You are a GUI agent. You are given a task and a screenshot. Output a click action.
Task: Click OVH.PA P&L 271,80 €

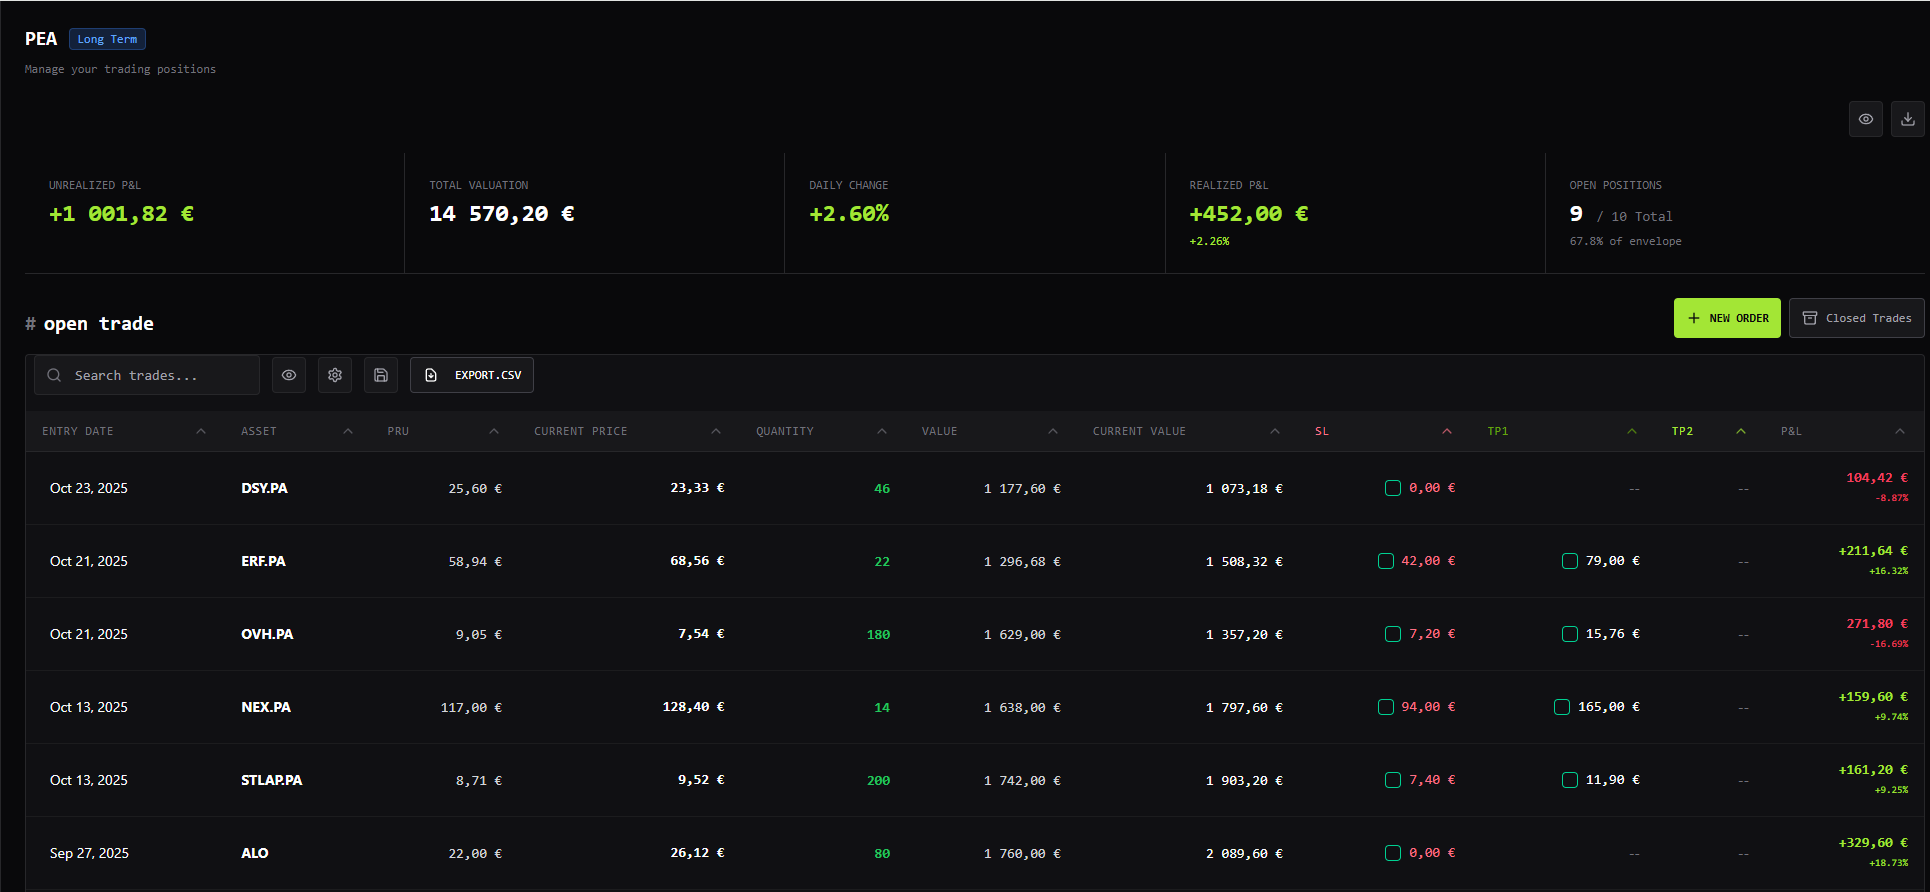(x=1877, y=624)
